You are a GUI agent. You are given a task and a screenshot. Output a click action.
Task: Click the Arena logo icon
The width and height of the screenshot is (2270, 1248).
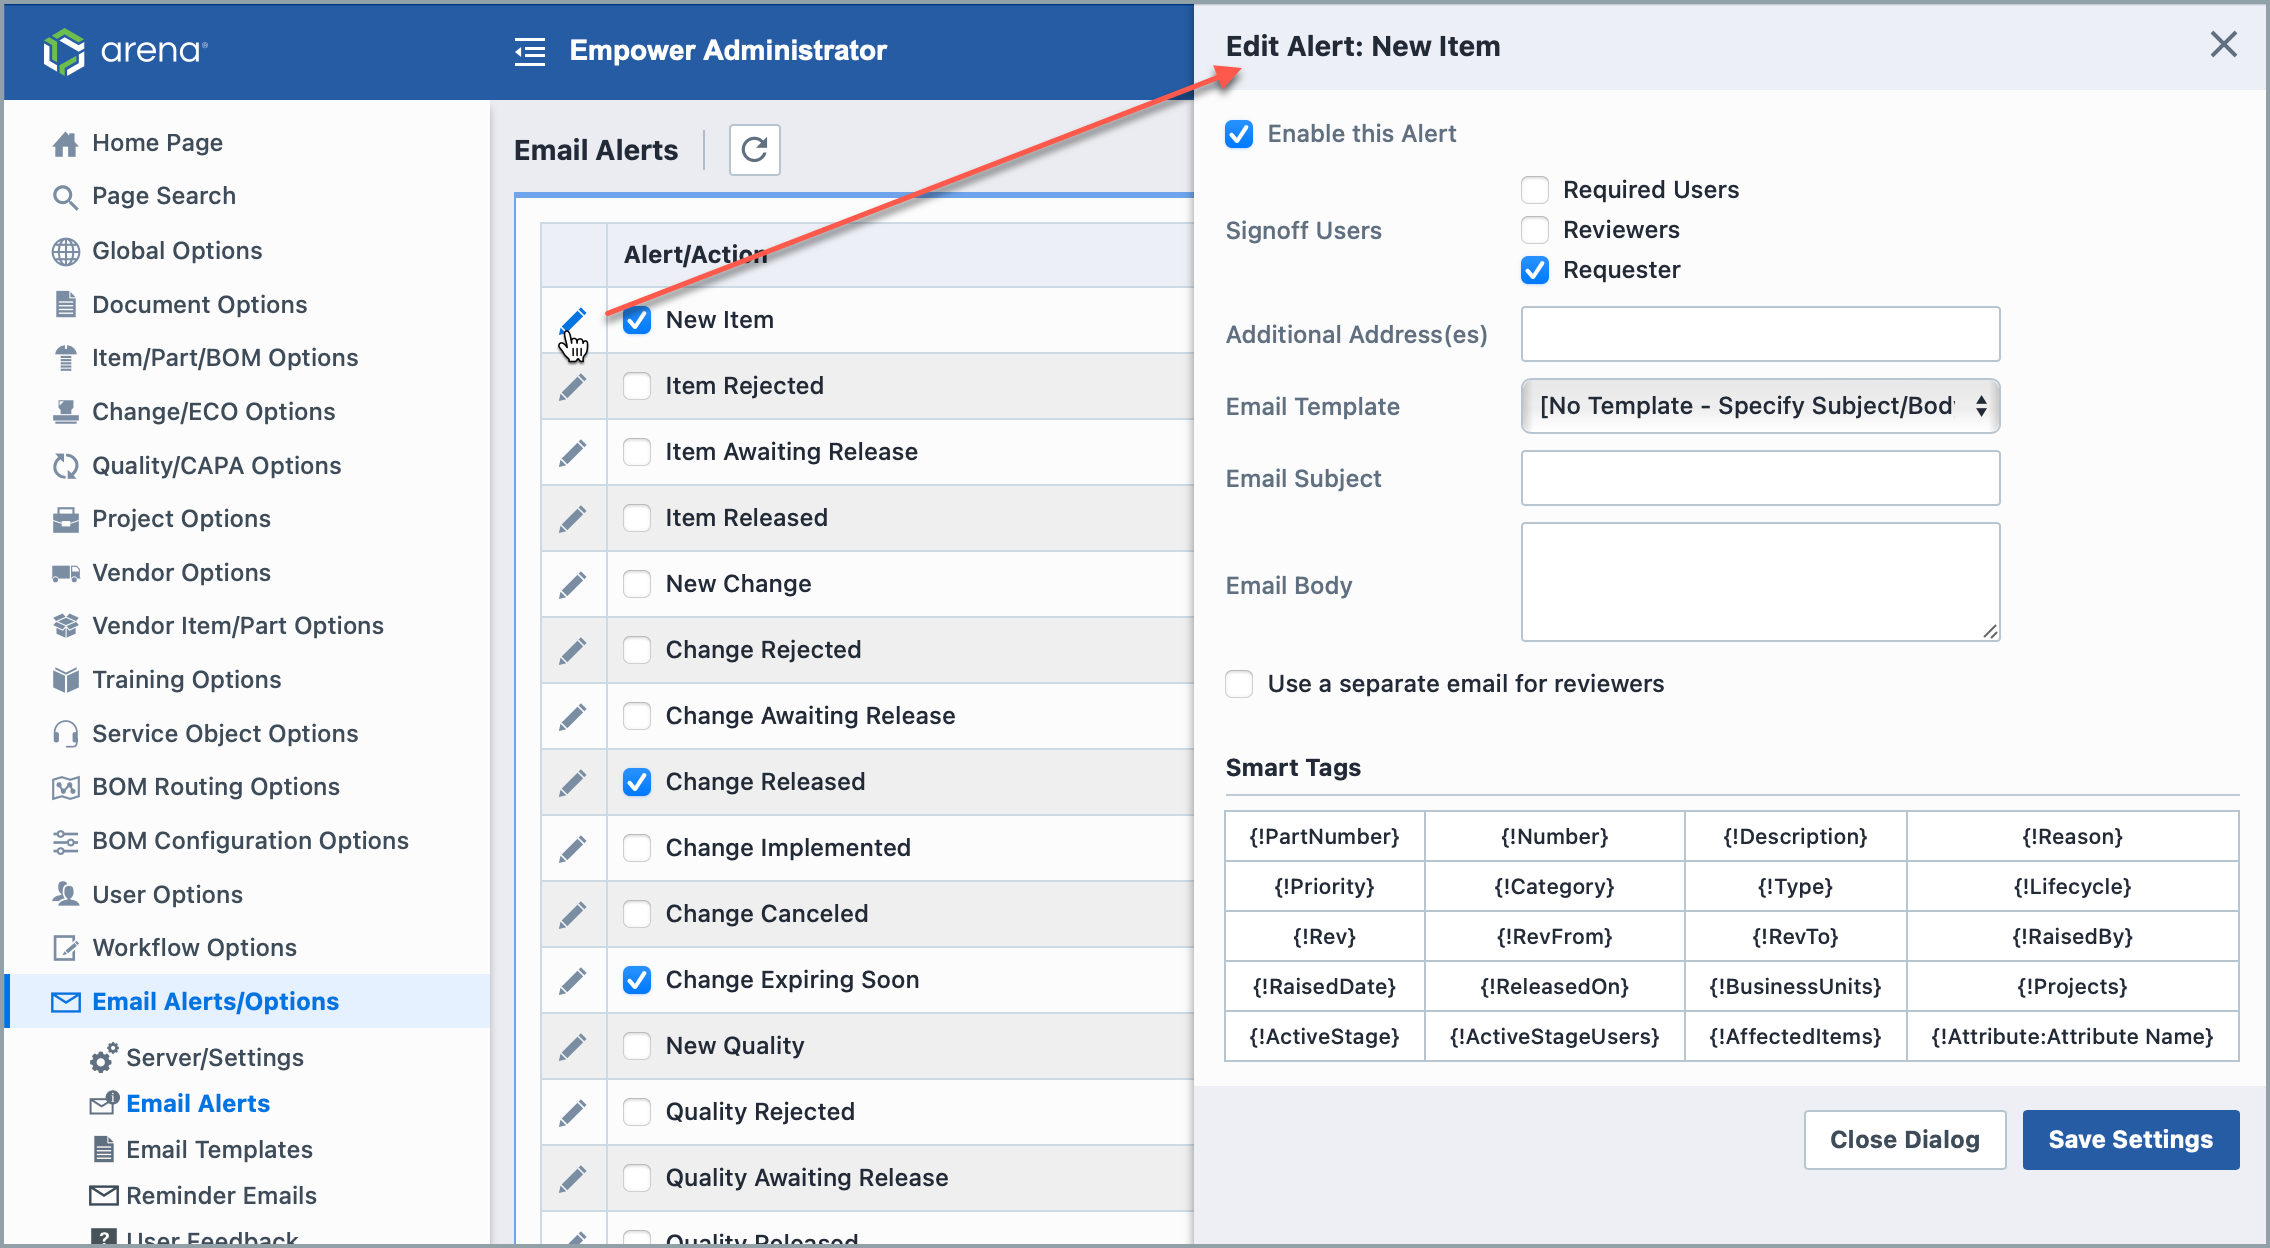(x=64, y=50)
